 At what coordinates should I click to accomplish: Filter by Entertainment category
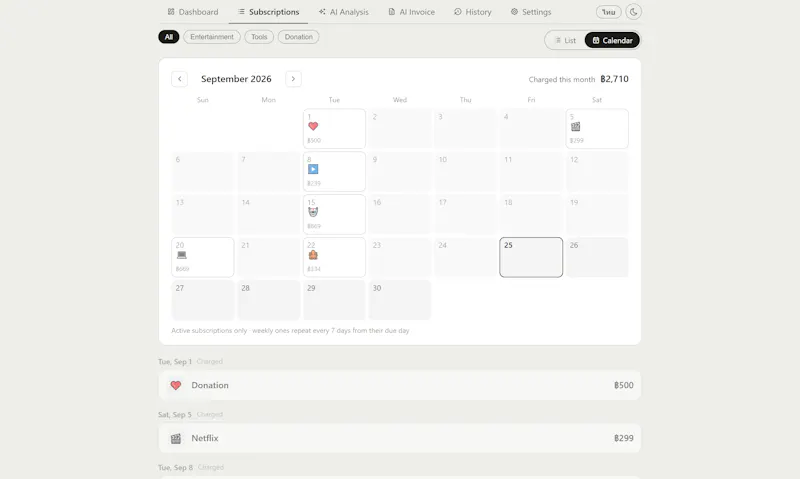tap(212, 37)
